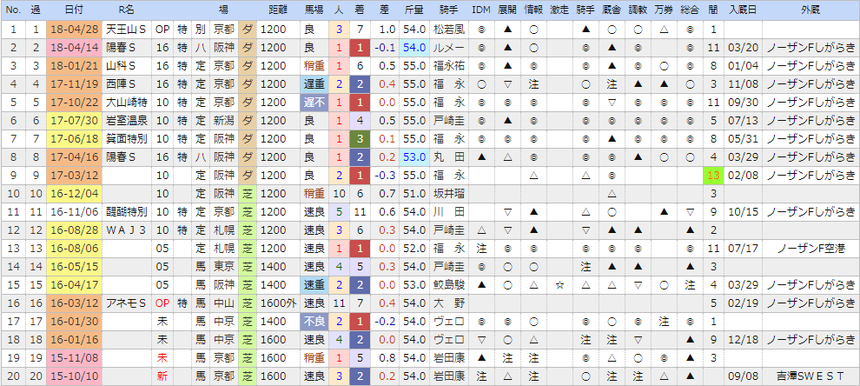This screenshot has height=386, width=860.
Task: Click the 調教 column header
Action: pyautogui.click(x=638, y=10)
